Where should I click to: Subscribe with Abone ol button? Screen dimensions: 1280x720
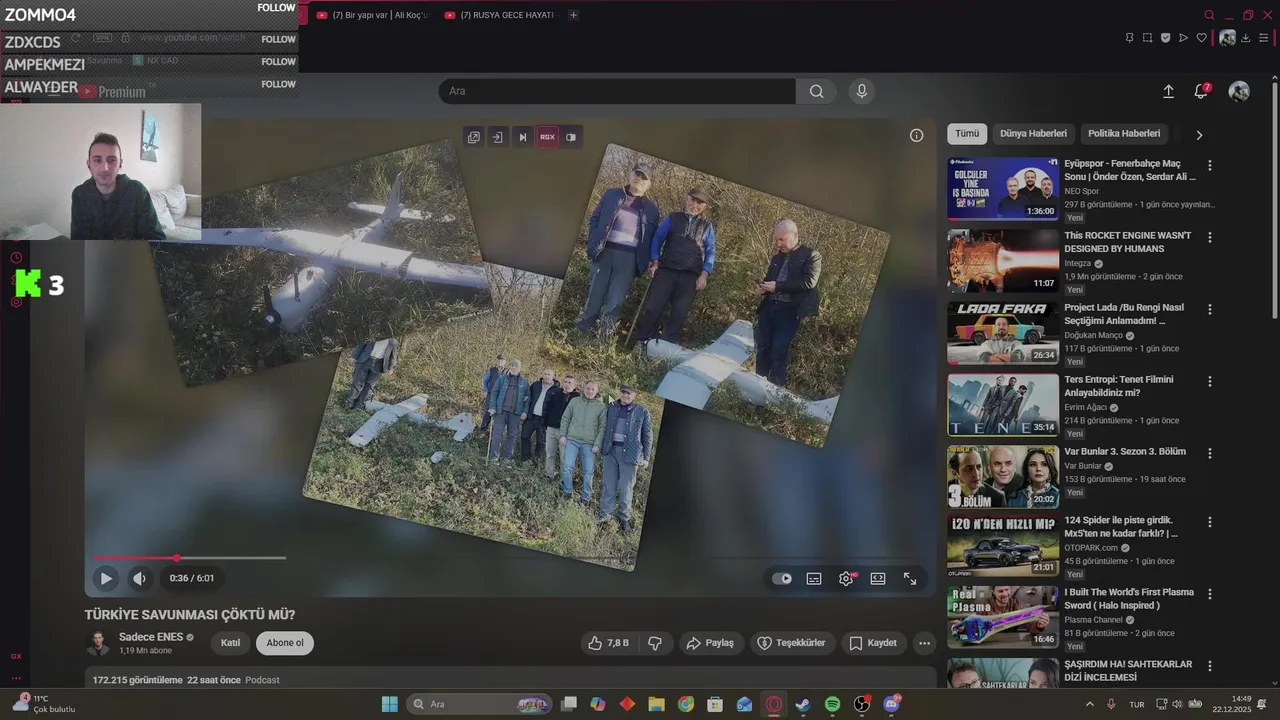click(x=285, y=643)
